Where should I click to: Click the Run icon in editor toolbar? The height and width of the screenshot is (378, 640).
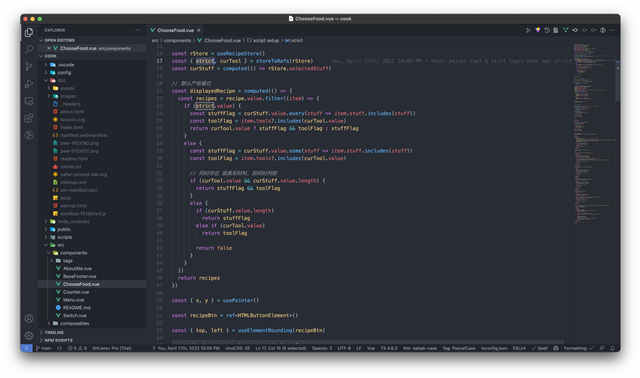tap(528, 30)
